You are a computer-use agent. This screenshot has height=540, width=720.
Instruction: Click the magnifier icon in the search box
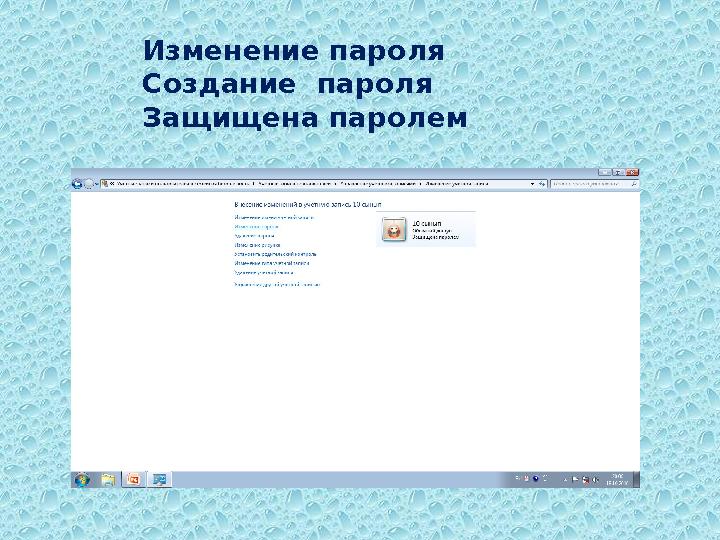pos(635,184)
